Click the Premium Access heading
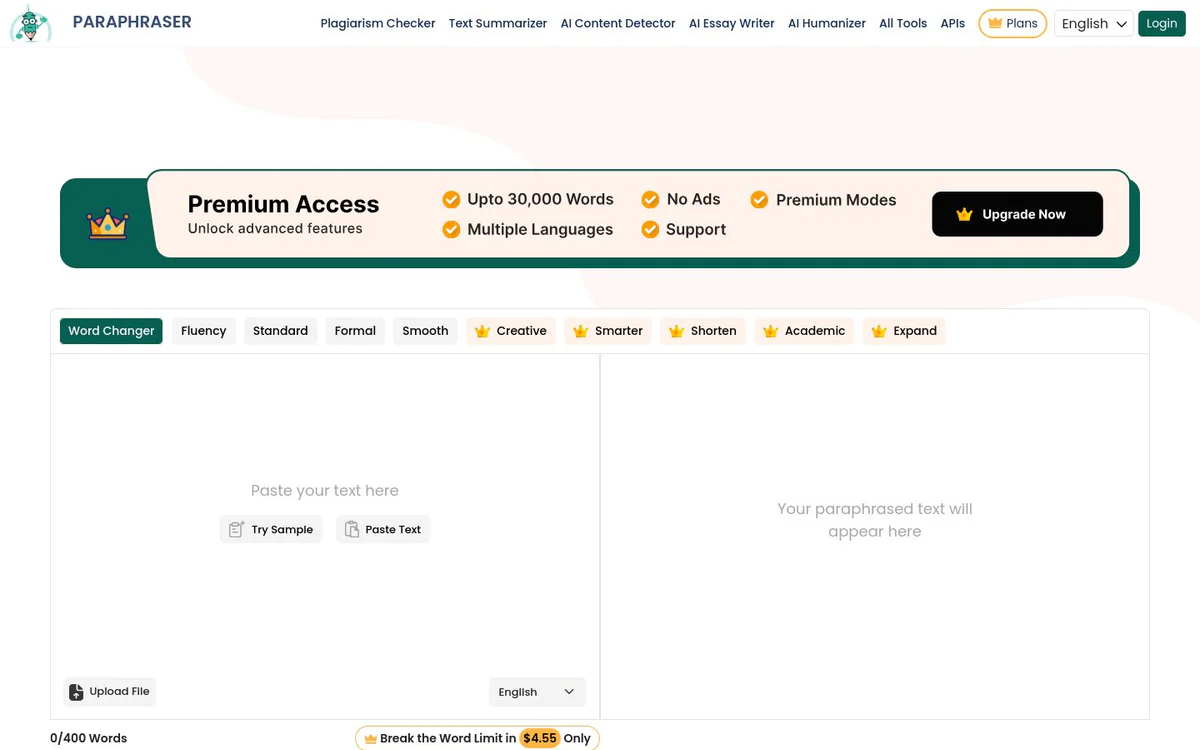Viewport: 1200px width, 750px height. [x=283, y=204]
